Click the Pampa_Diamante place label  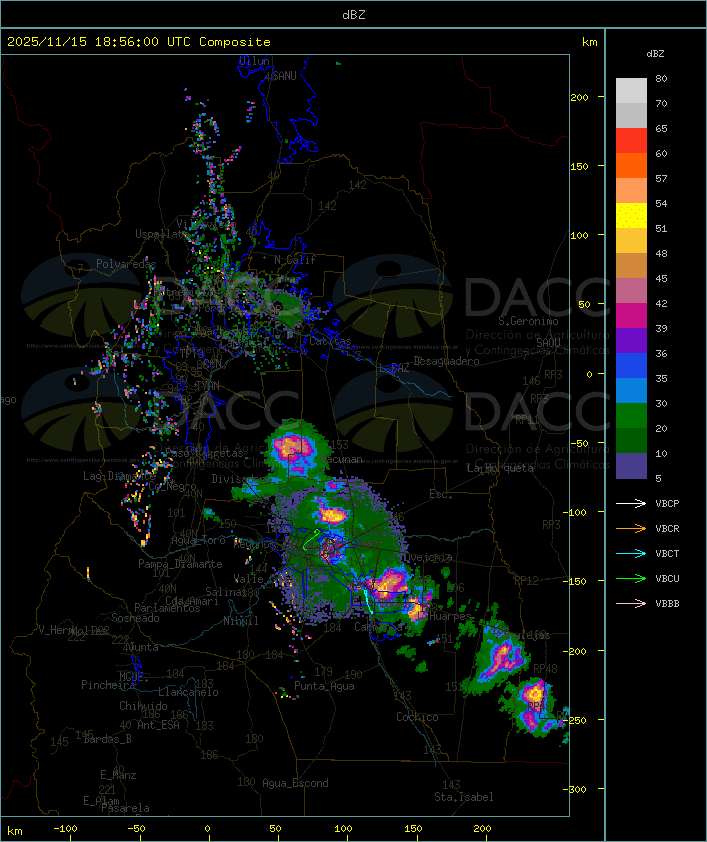pyautogui.click(x=180, y=564)
